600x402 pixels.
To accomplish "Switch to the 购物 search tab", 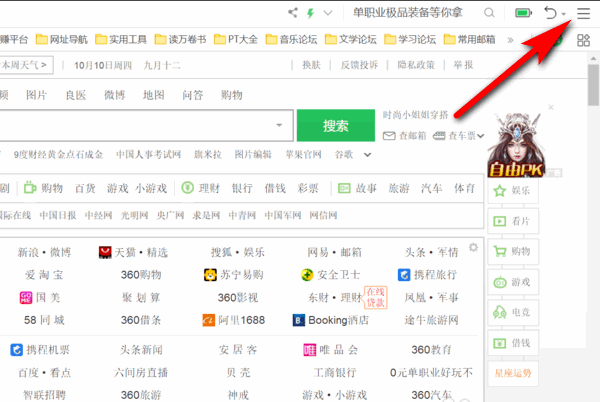I will point(232,95).
